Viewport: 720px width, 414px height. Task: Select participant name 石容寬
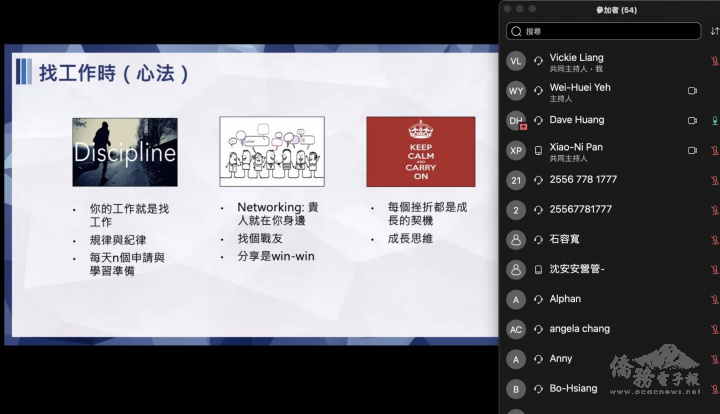pos(564,239)
